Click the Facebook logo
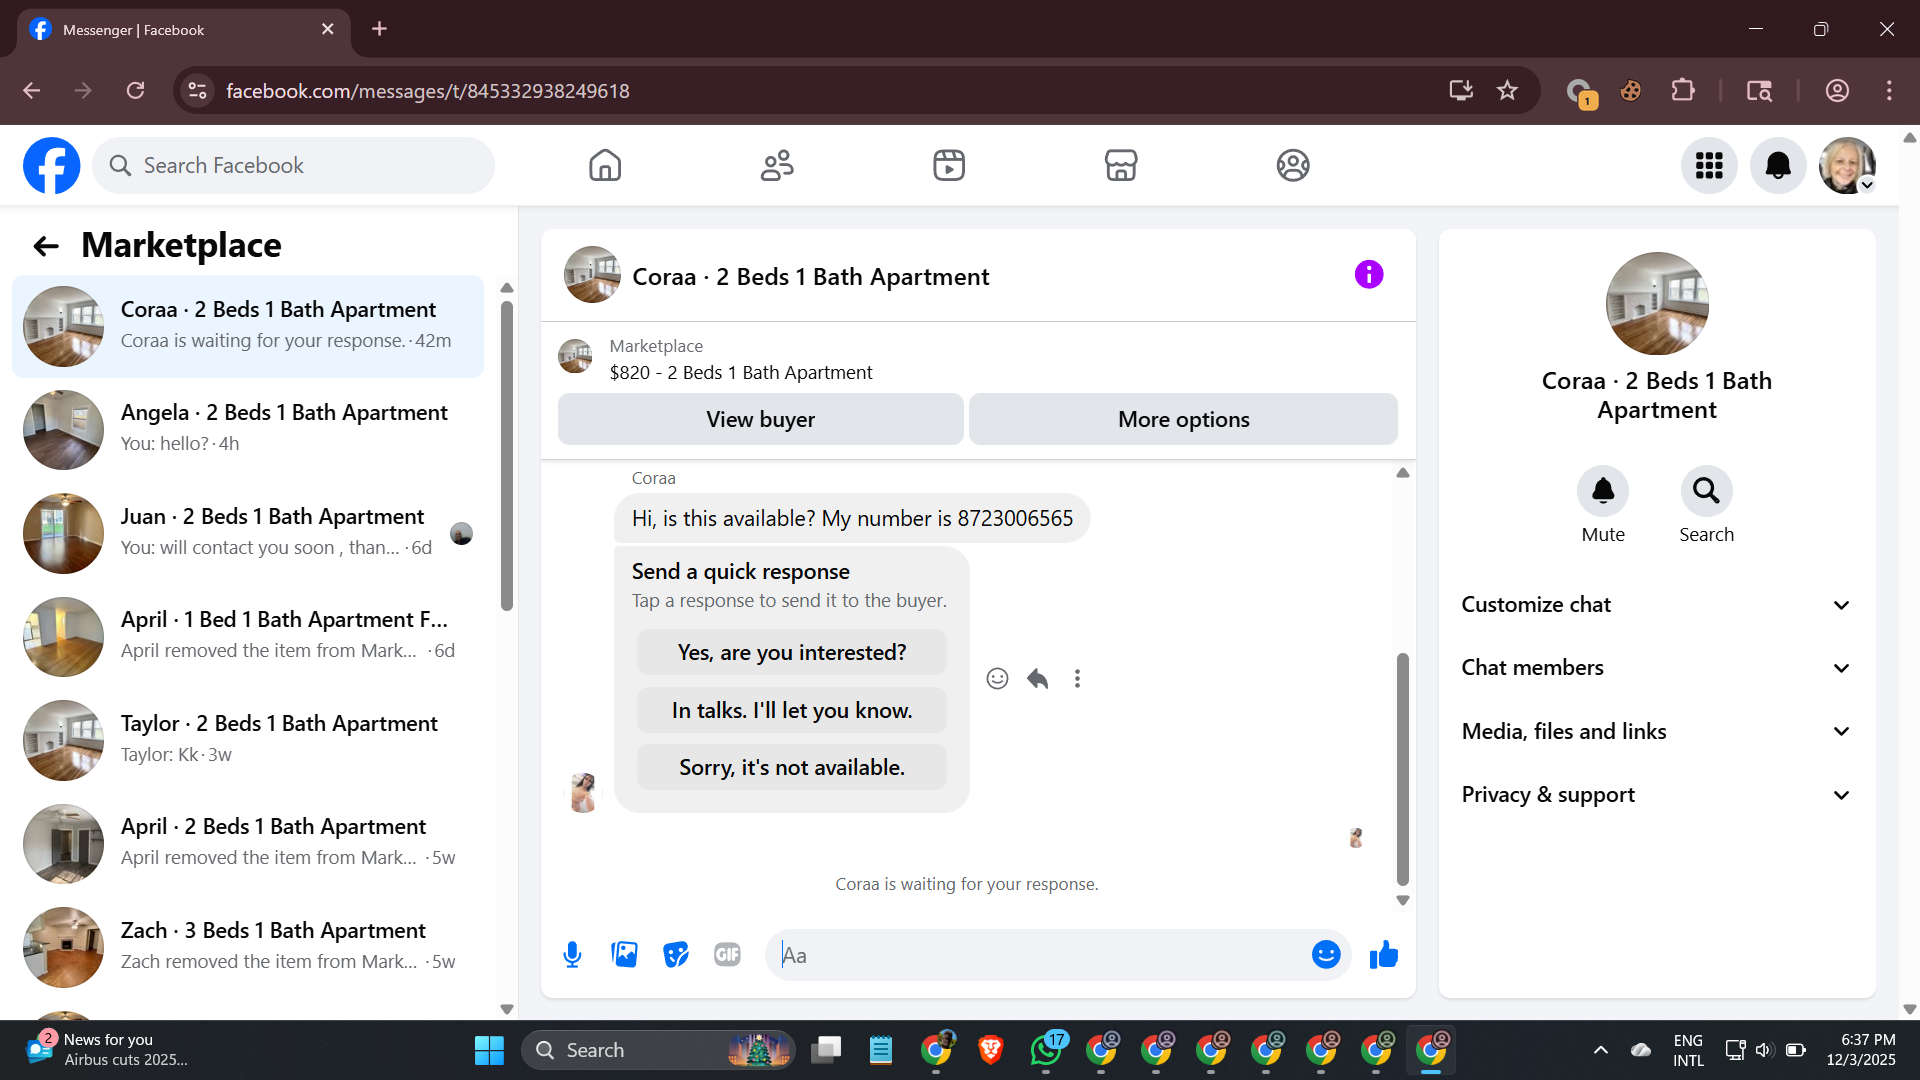Image resolution: width=1920 pixels, height=1080 pixels. coord(52,165)
